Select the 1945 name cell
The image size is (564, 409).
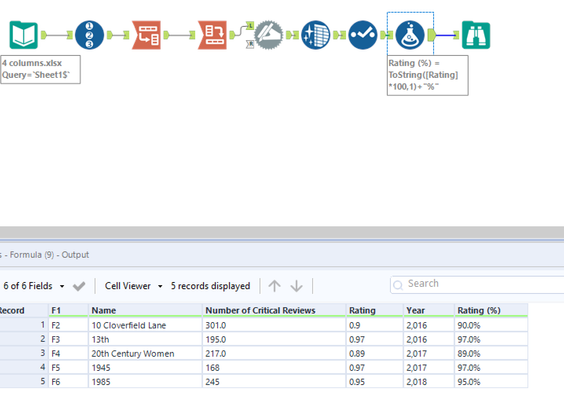145,368
